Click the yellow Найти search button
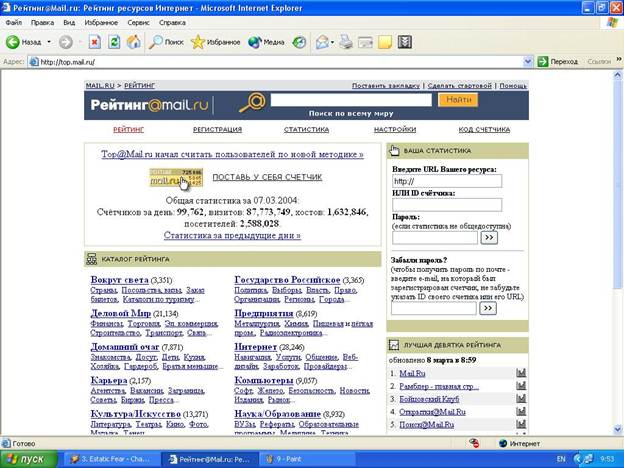This screenshot has height=468, width=624. coord(460,100)
